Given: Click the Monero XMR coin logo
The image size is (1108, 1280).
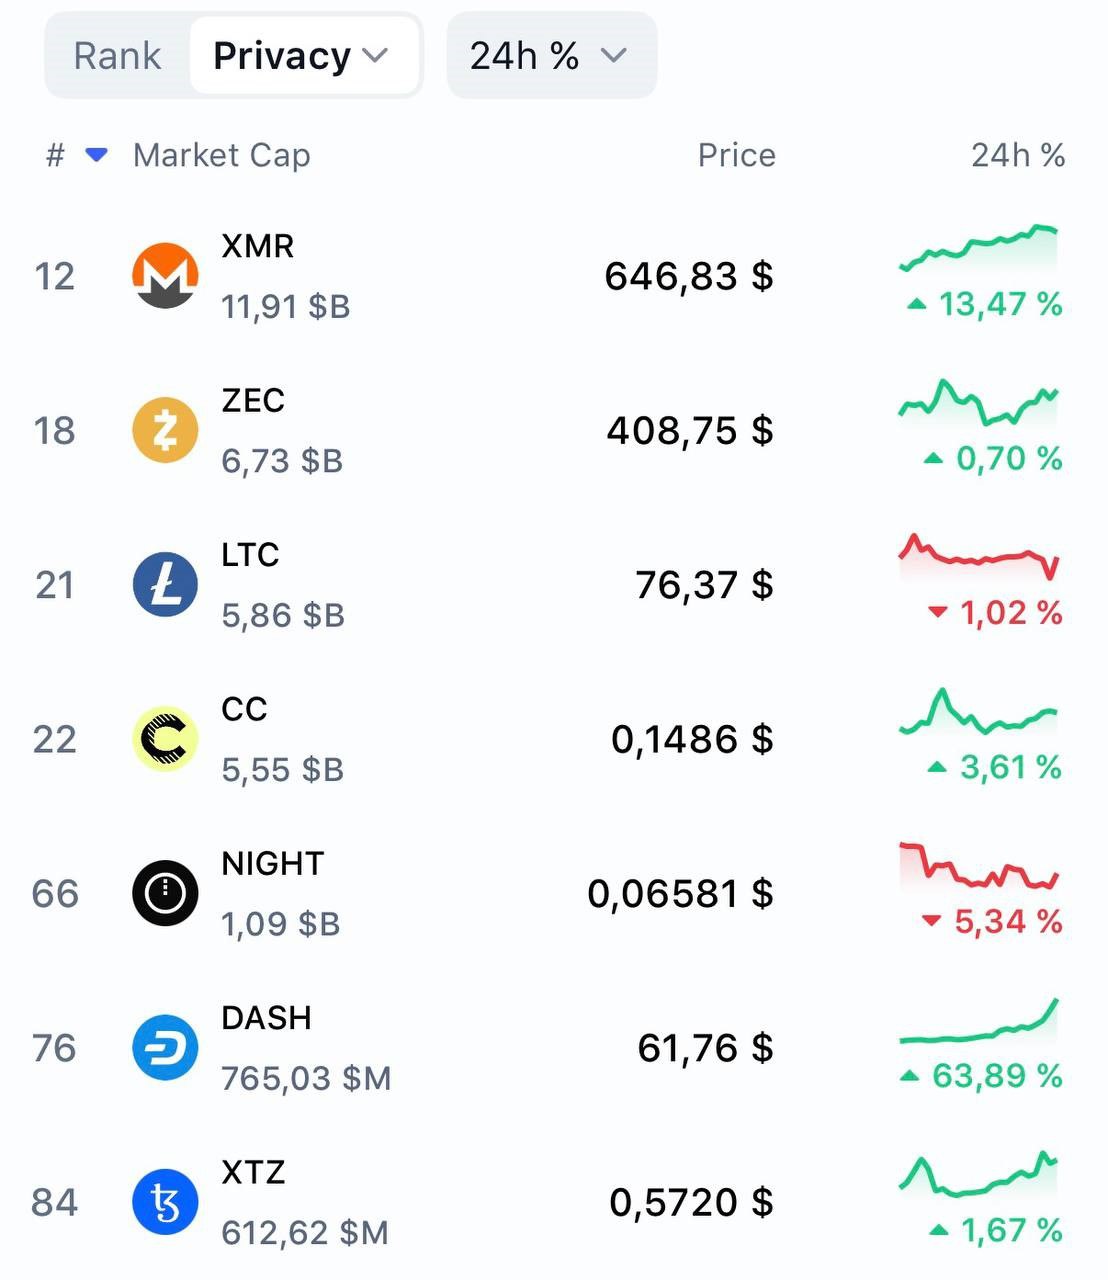Looking at the screenshot, I should (x=165, y=276).
